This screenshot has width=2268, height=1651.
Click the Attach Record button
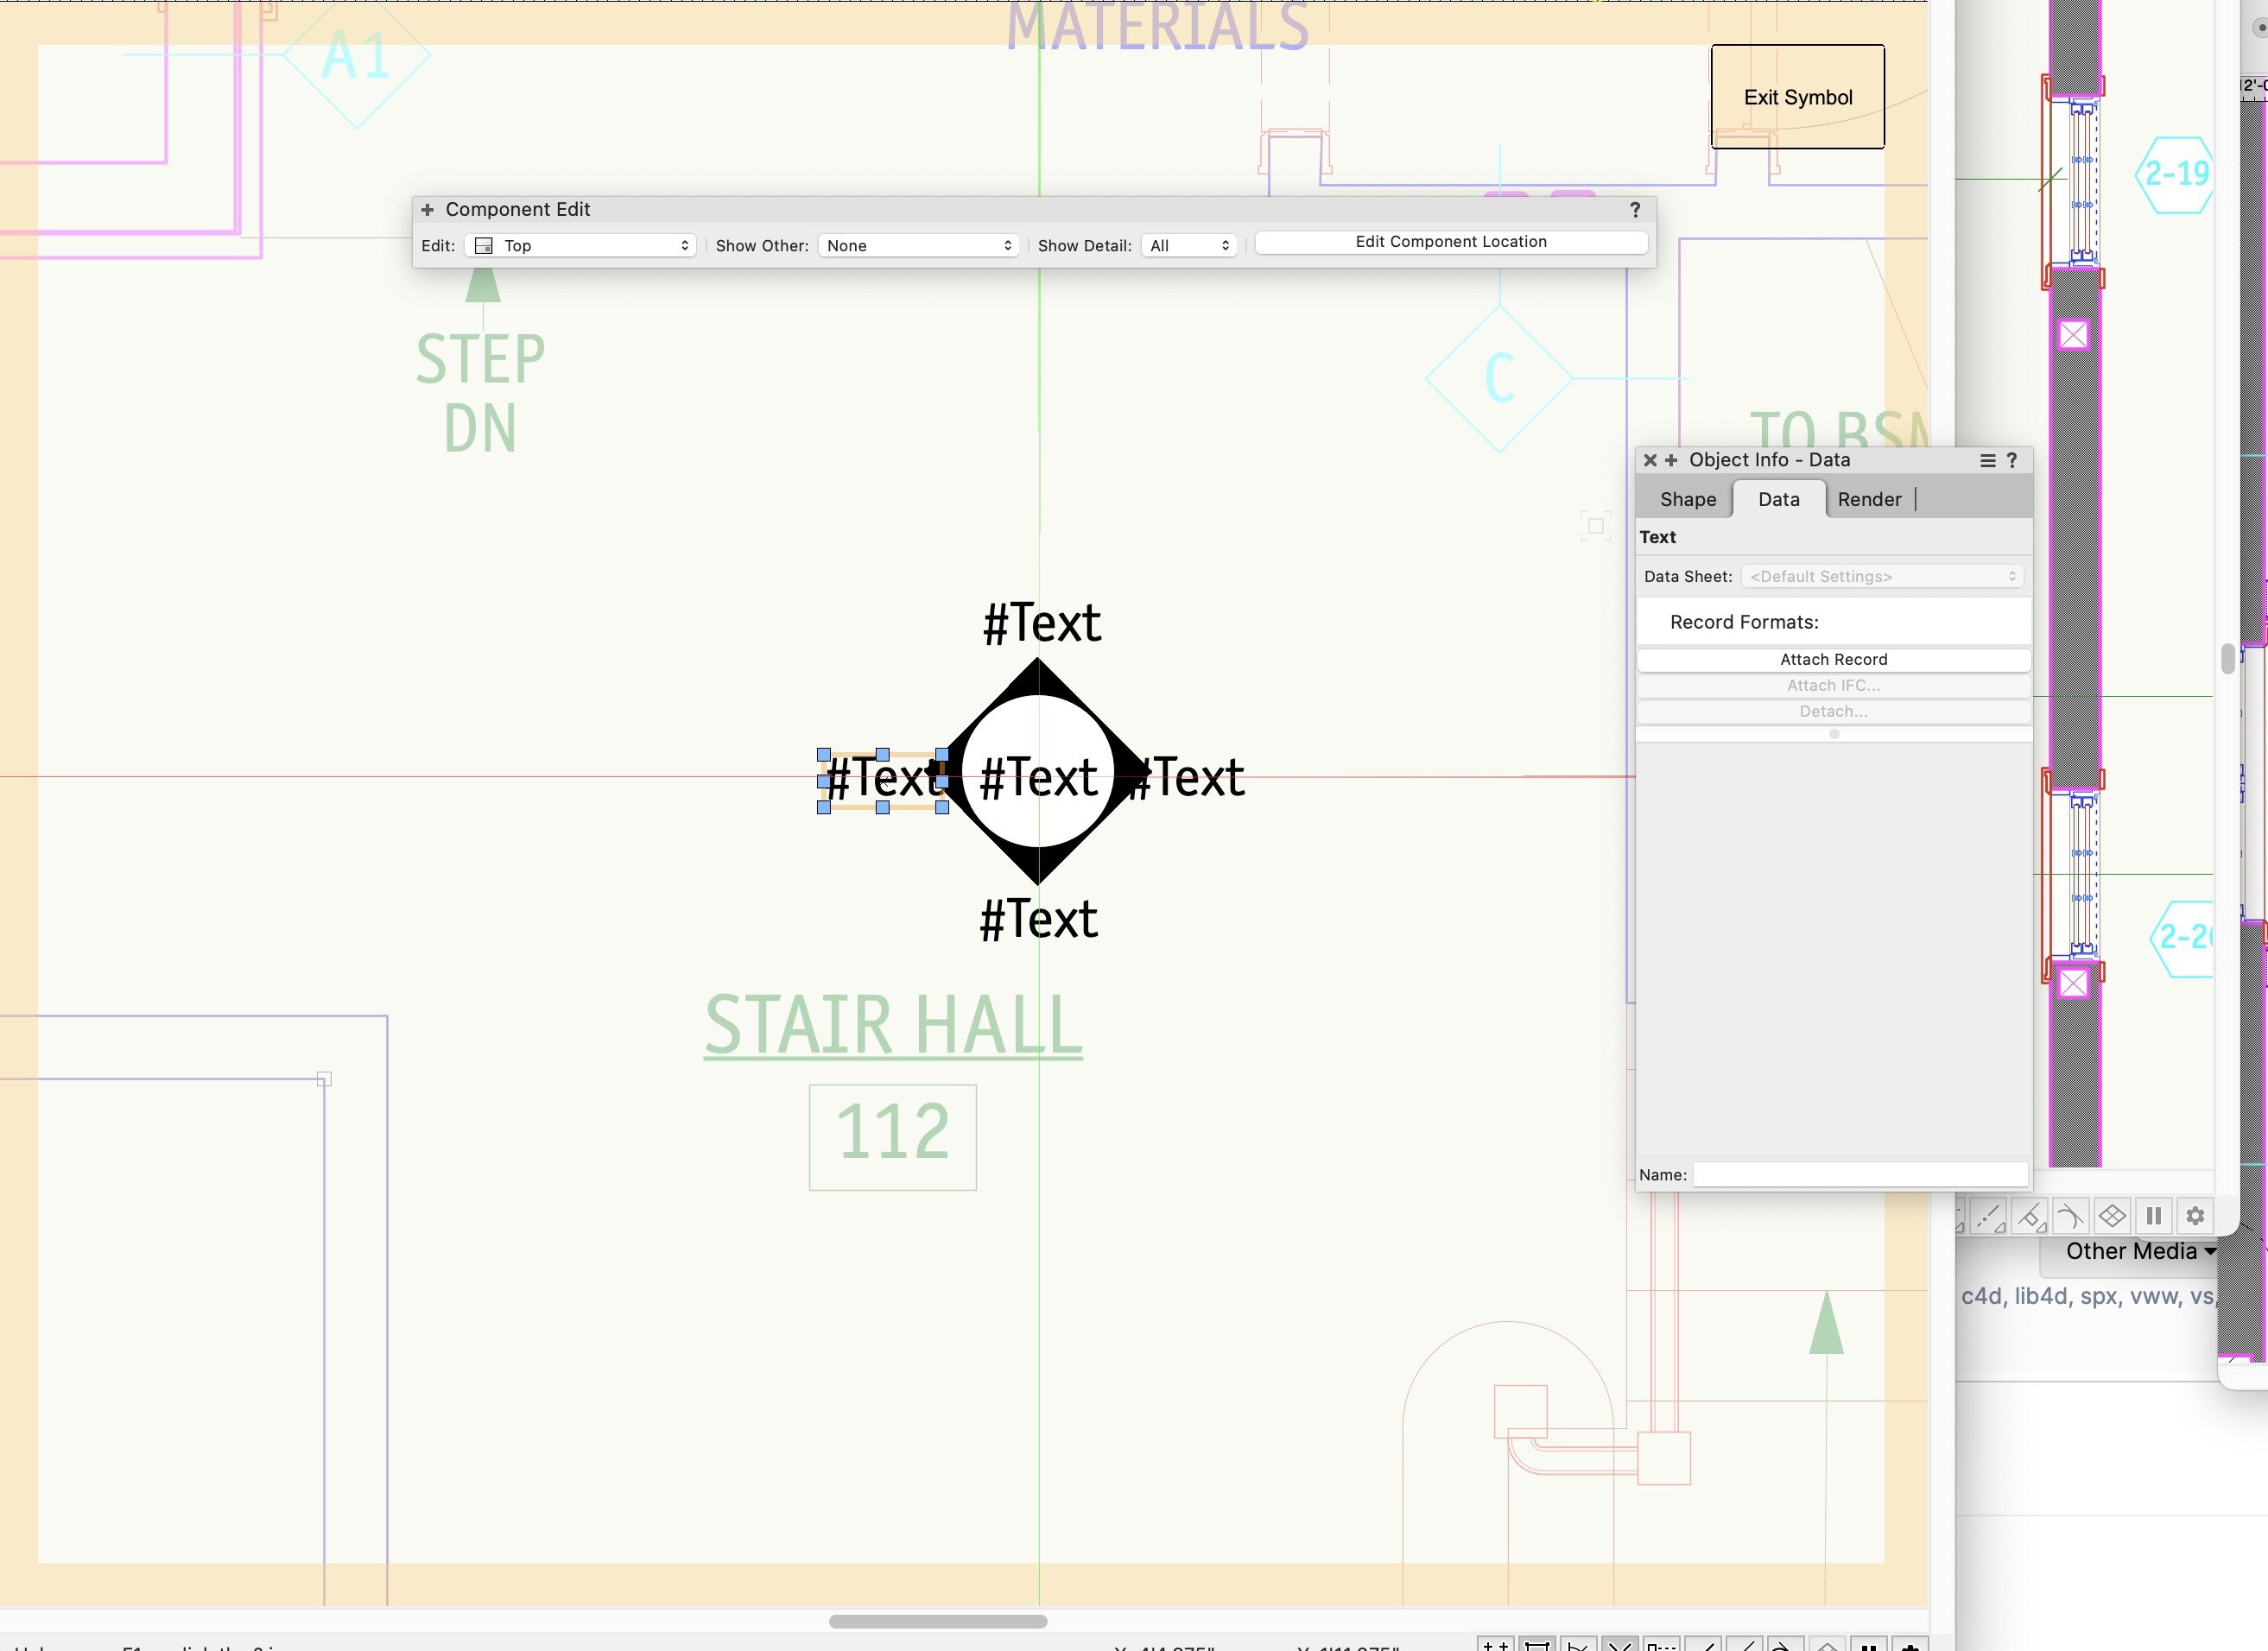(1832, 659)
